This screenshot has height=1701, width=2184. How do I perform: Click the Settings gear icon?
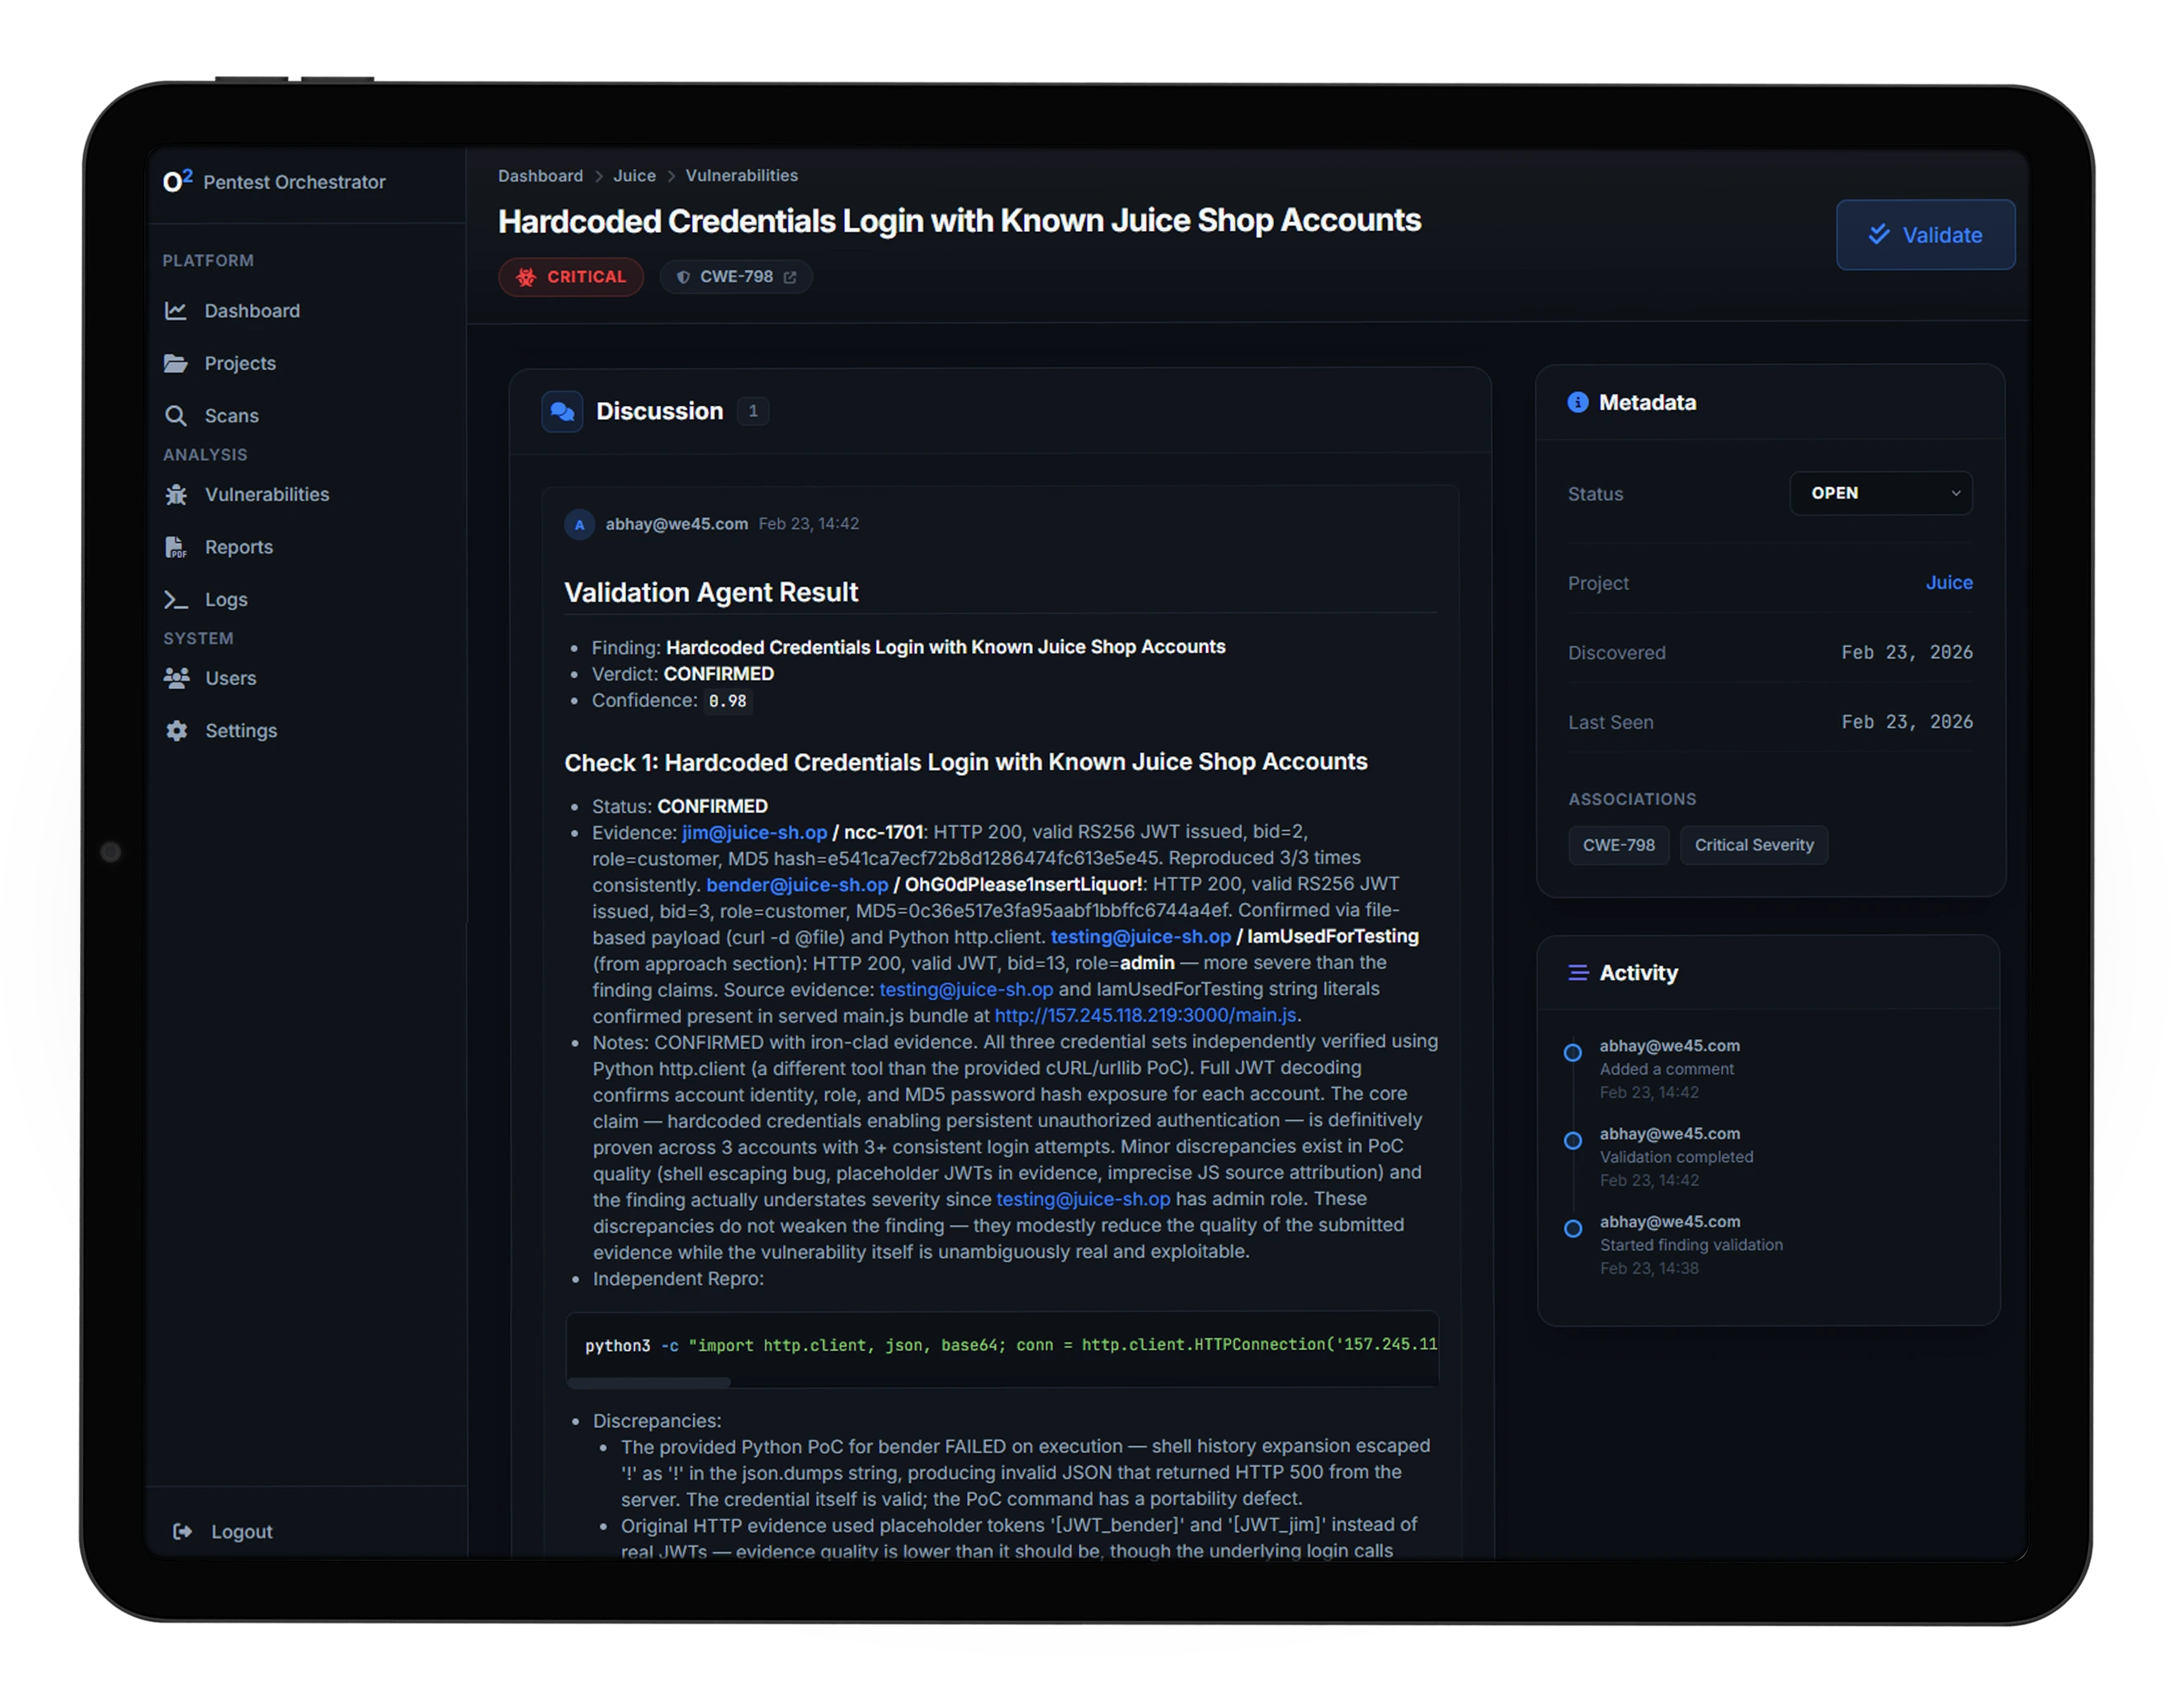pyautogui.click(x=177, y=731)
